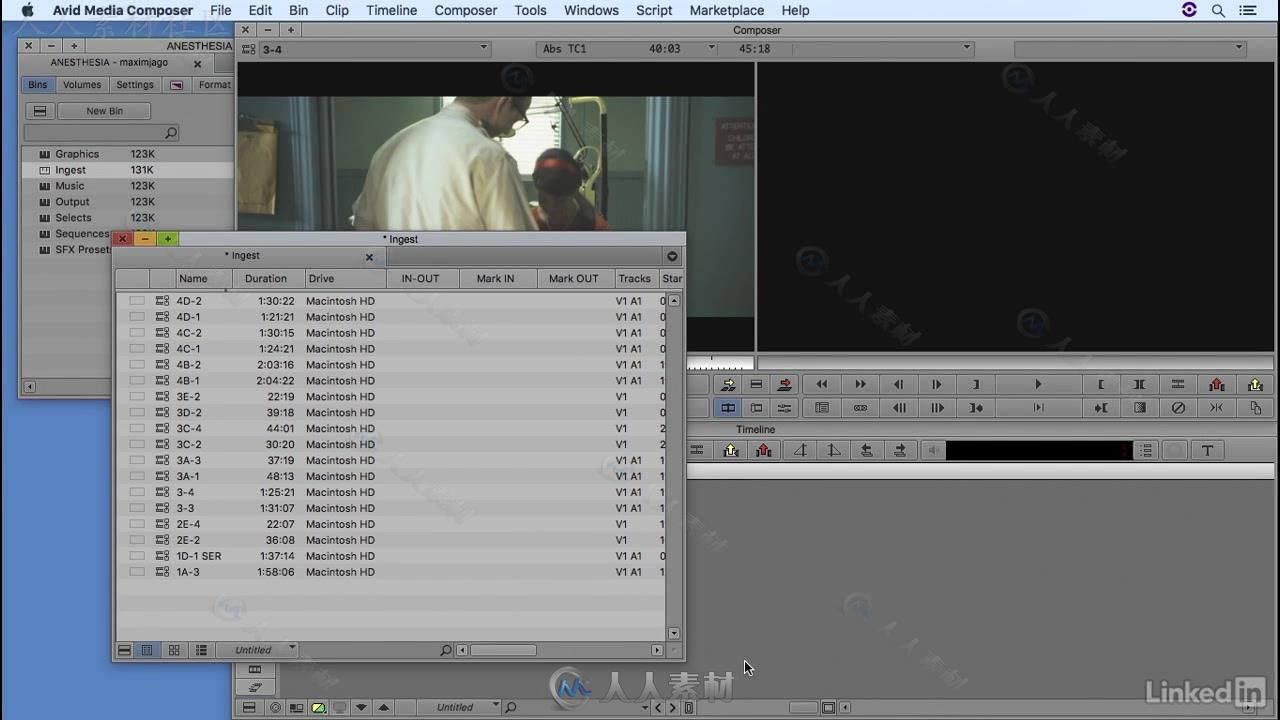Open the Script menu
This screenshot has width=1280, height=720.
[x=654, y=10]
